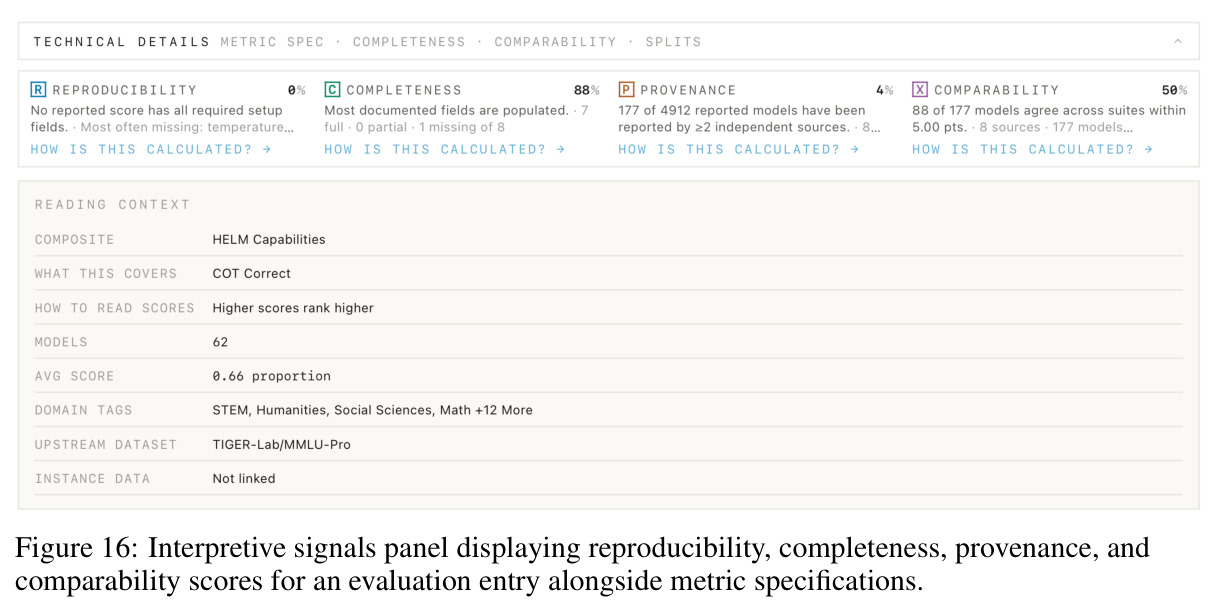Select the Metric Spec section label
The width and height of the screenshot is (1217, 612).
point(272,42)
